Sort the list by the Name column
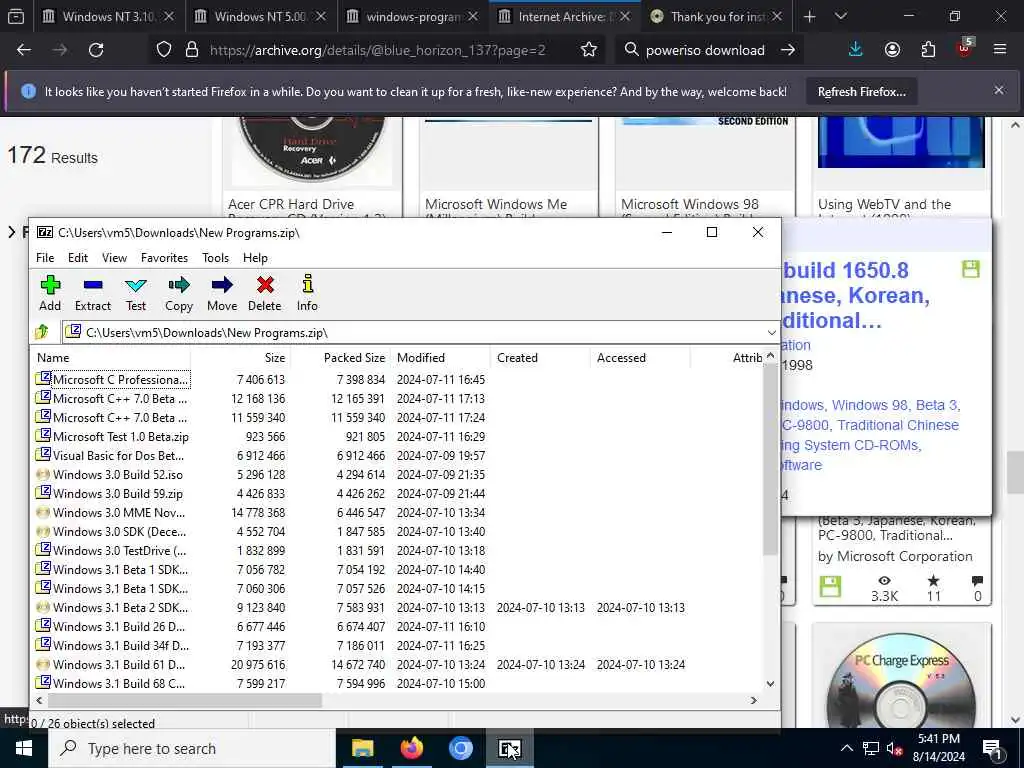The width and height of the screenshot is (1024, 768). [111, 358]
